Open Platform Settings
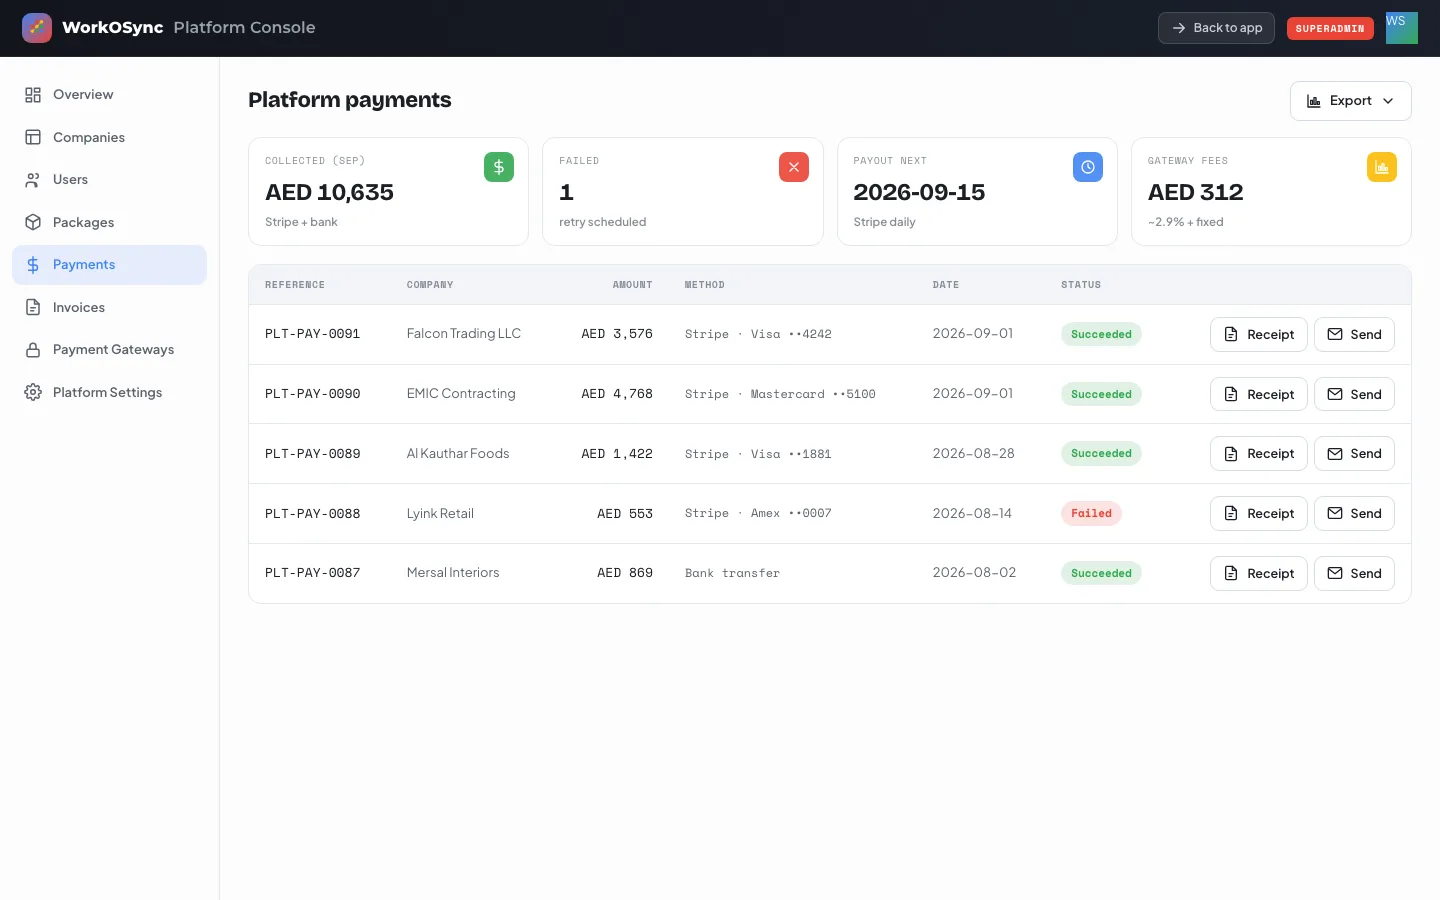Viewport: 1440px width, 900px height. pyautogui.click(x=110, y=392)
